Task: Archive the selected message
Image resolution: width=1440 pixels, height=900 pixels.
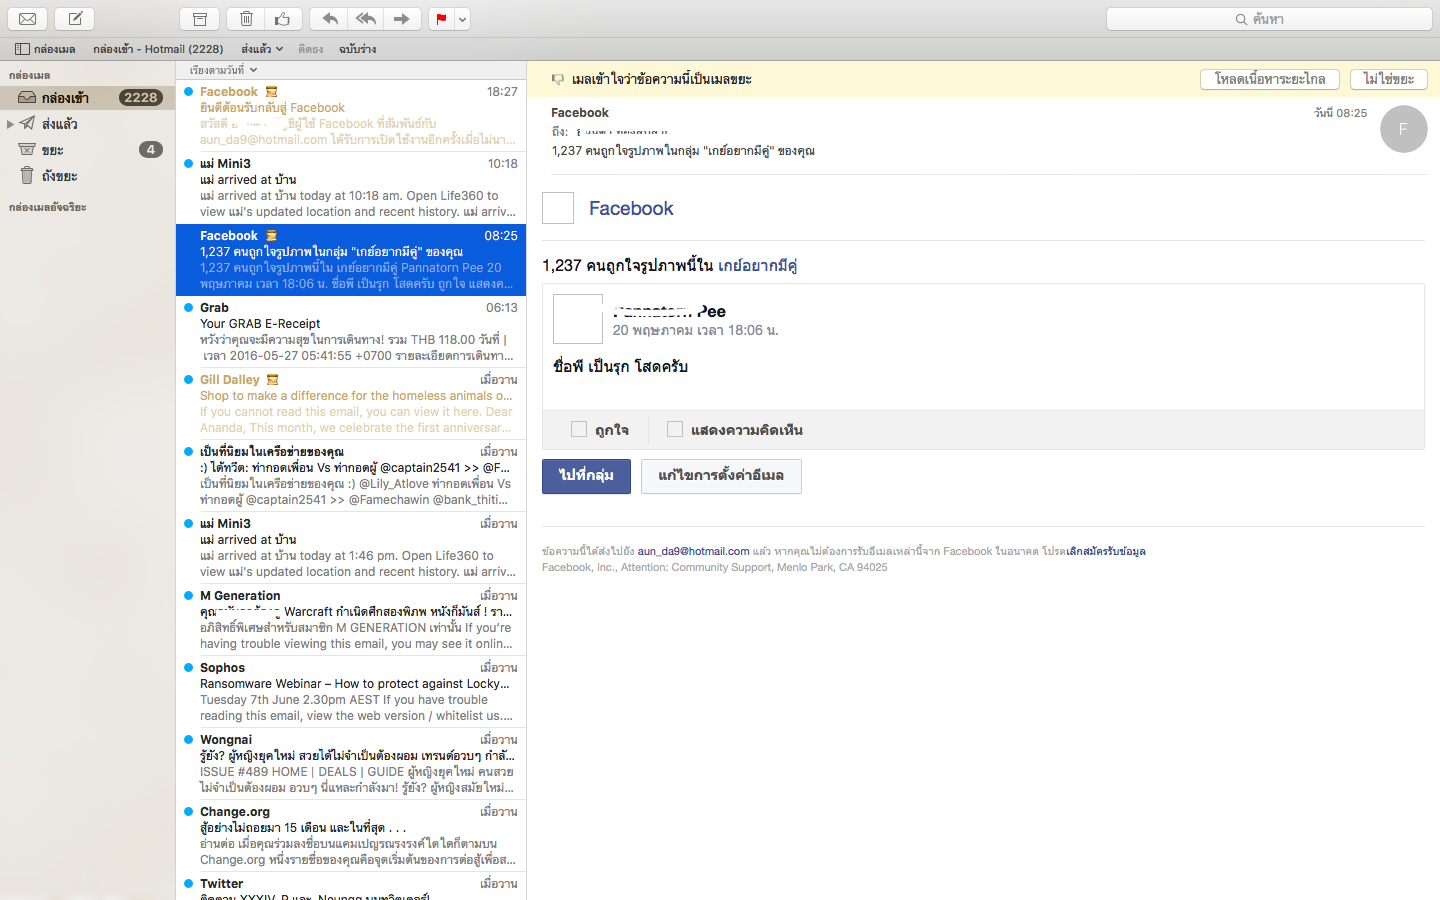Action: (200, 18)
